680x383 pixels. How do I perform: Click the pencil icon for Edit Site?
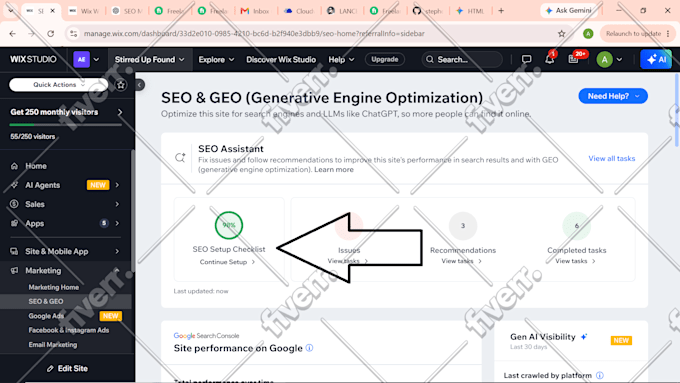50,368
